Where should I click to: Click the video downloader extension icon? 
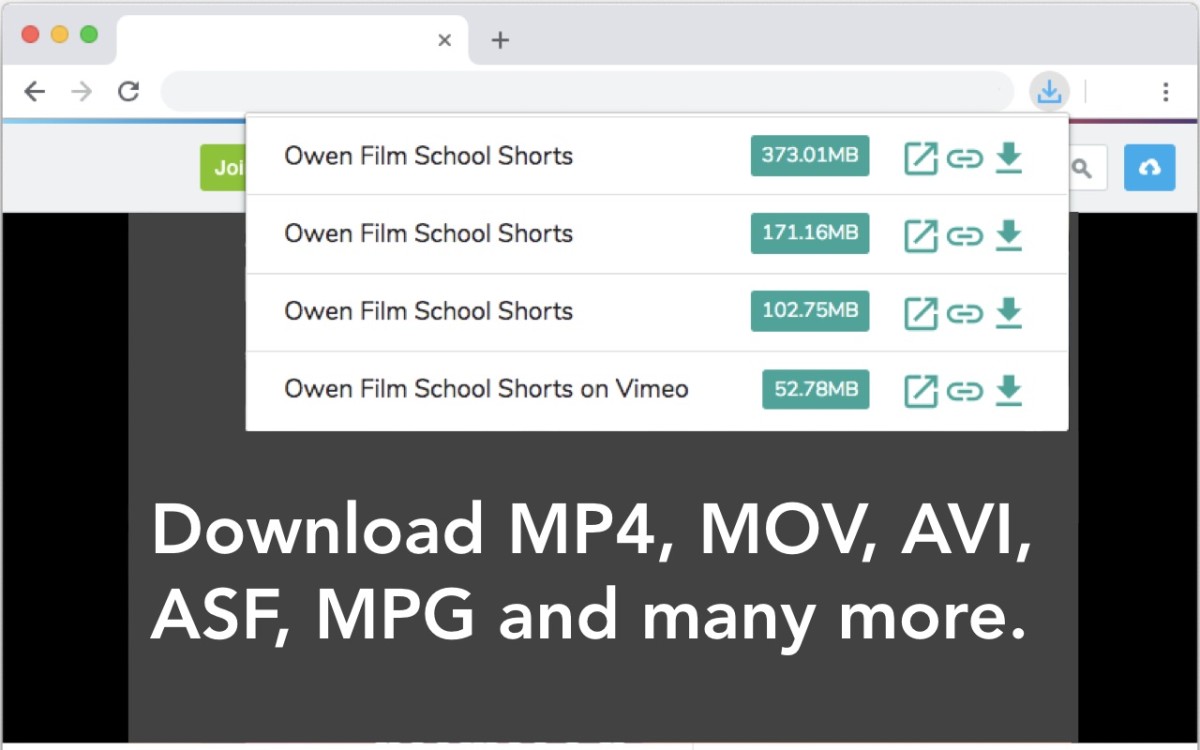pos(1049,92)
